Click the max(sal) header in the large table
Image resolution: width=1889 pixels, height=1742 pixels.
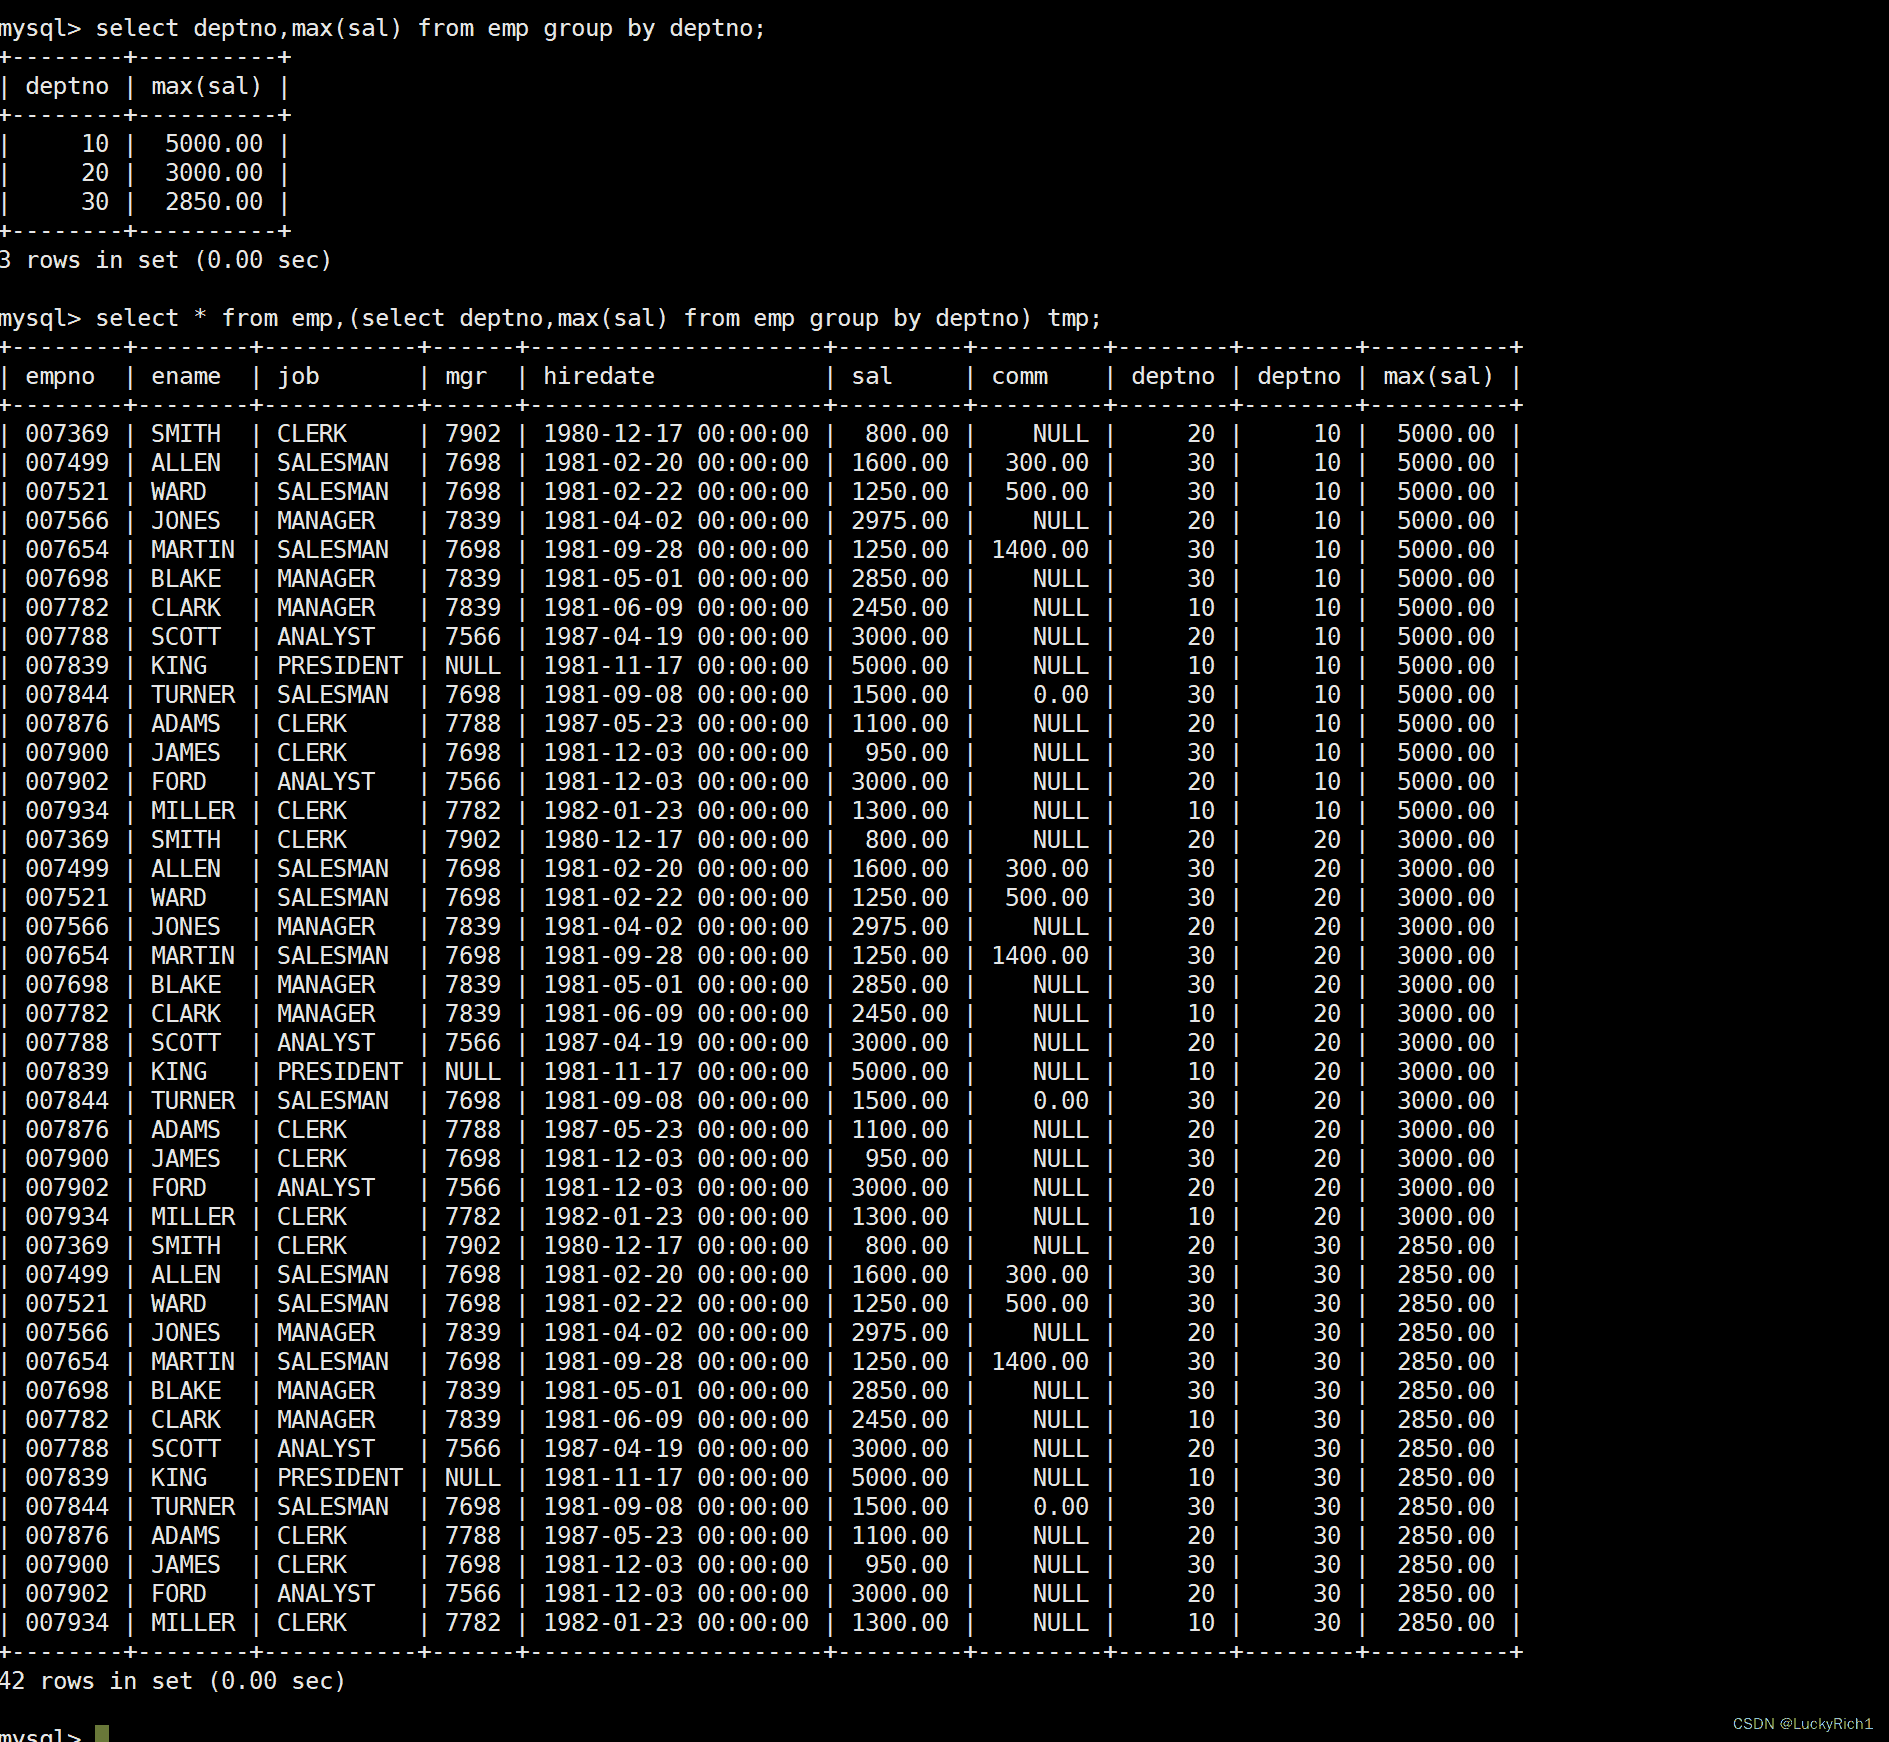[x=1437, y=376]
